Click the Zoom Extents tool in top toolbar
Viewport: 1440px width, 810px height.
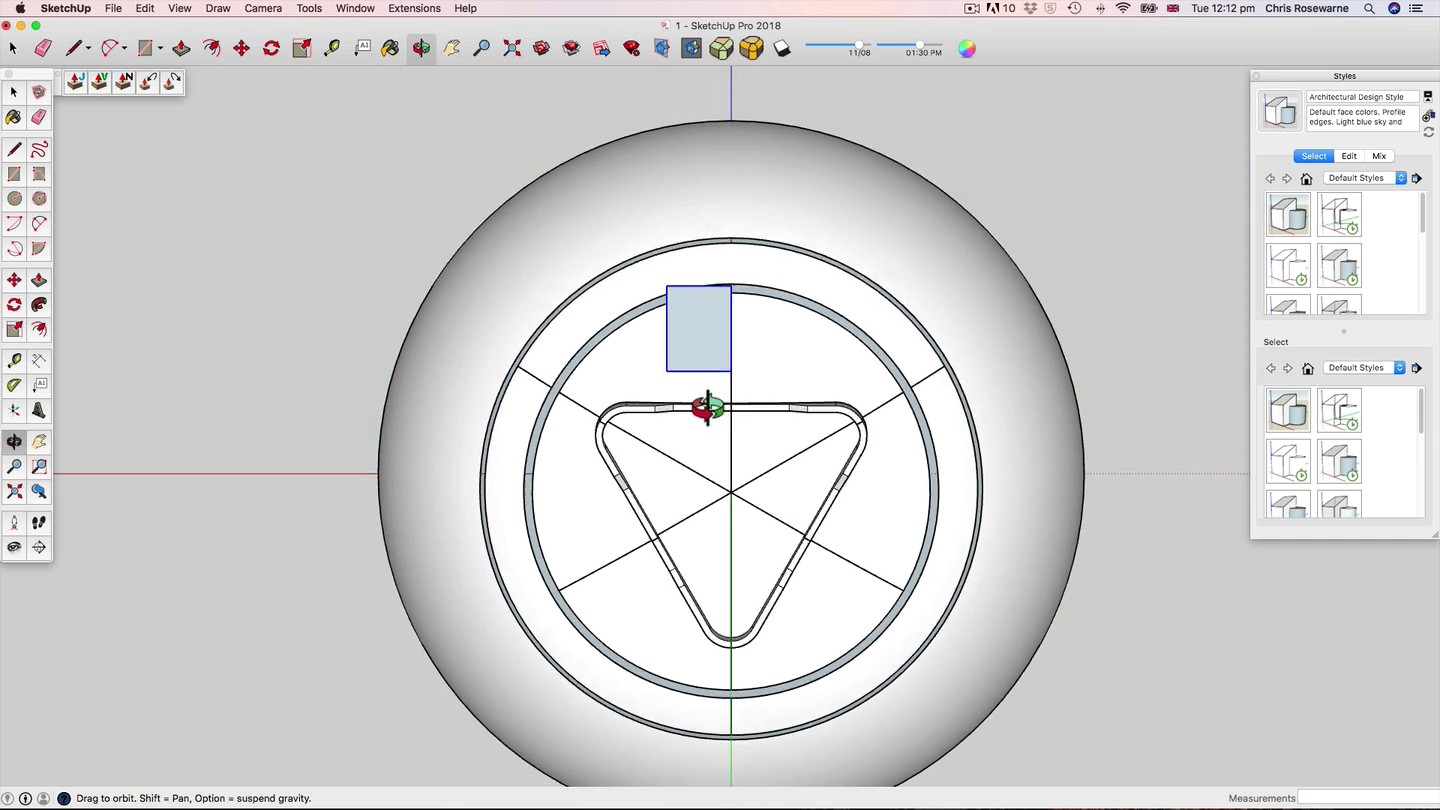(x=512, y=48)
